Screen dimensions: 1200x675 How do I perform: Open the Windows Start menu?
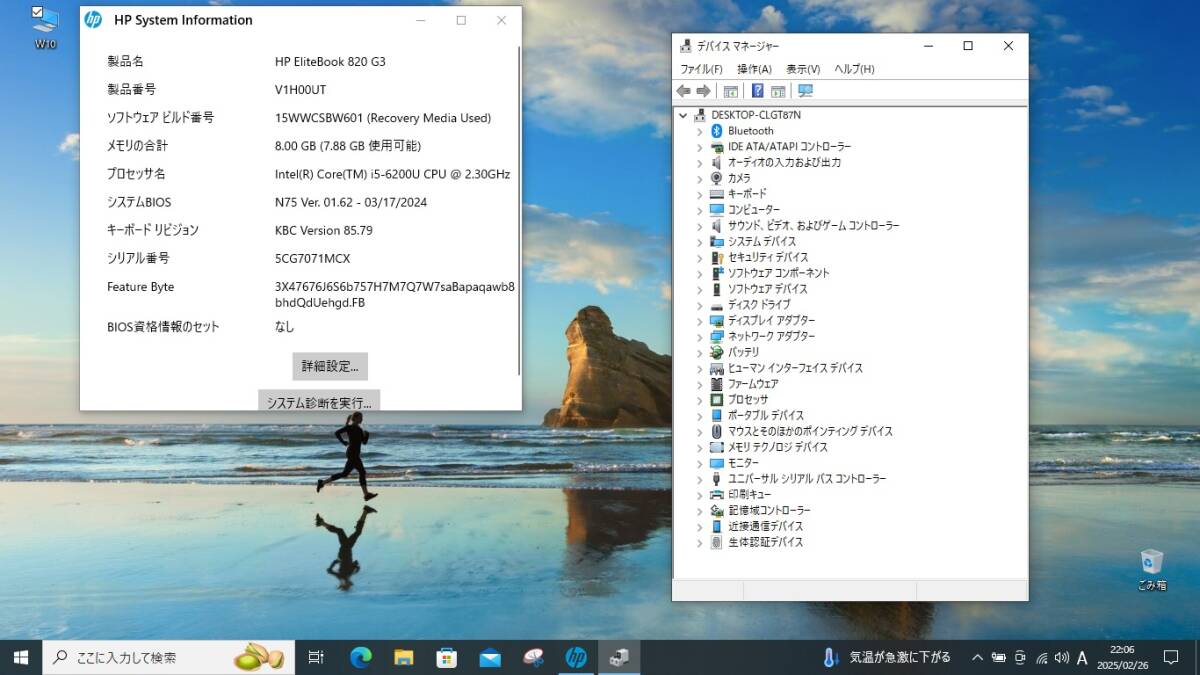[x=21, y=657]
